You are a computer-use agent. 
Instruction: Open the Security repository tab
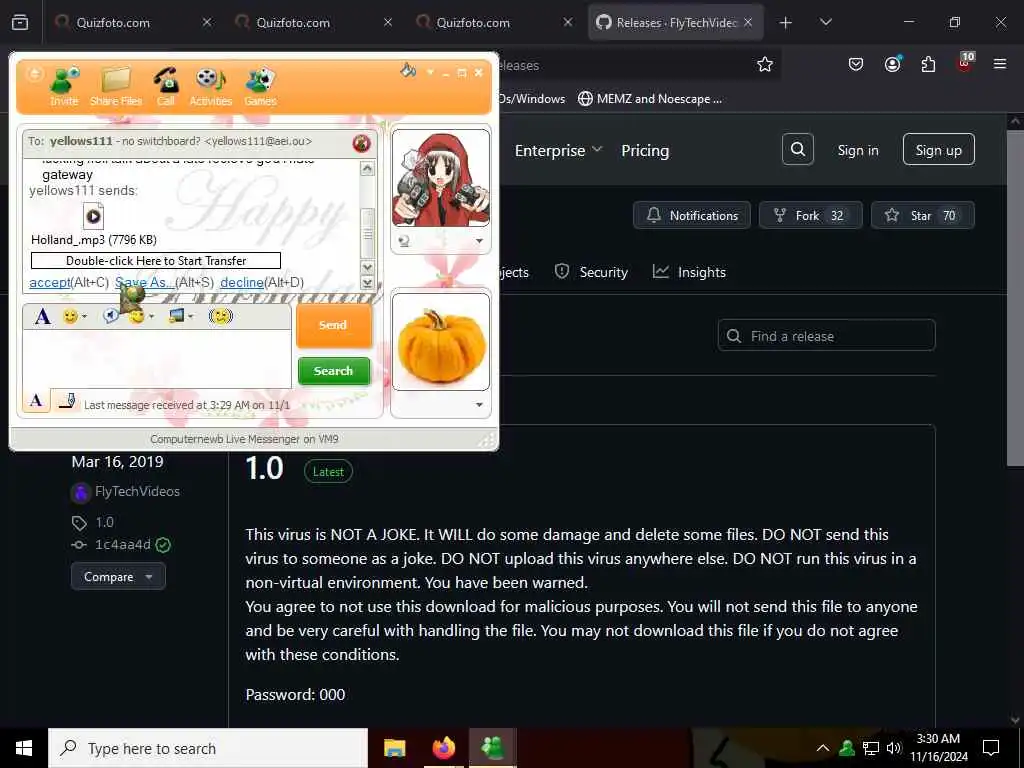click(x=591, y=272)
